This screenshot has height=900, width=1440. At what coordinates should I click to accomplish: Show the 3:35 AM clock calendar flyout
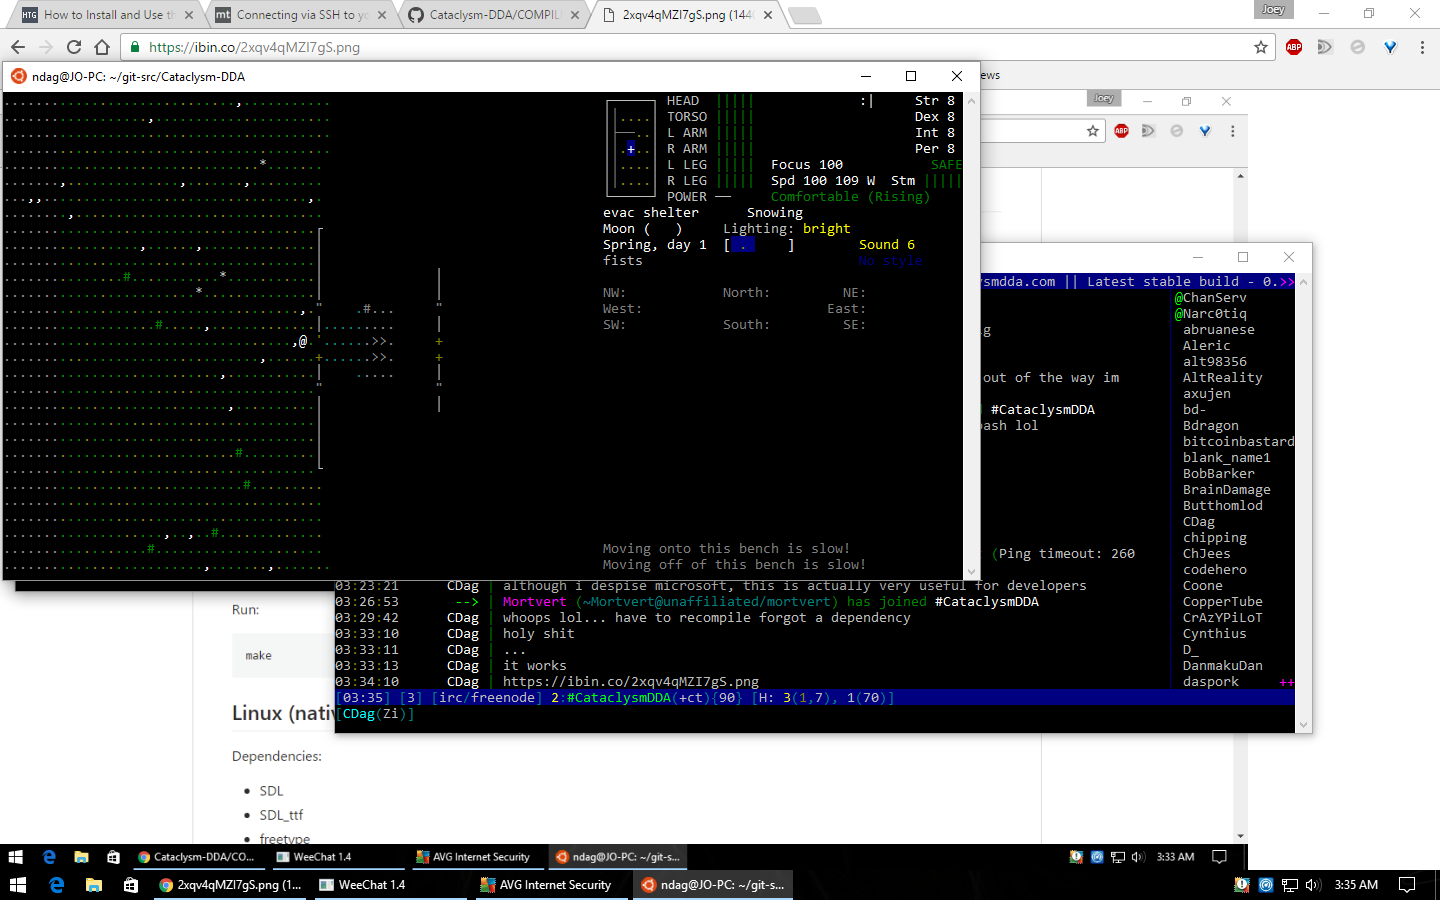tap(1357, 885)
